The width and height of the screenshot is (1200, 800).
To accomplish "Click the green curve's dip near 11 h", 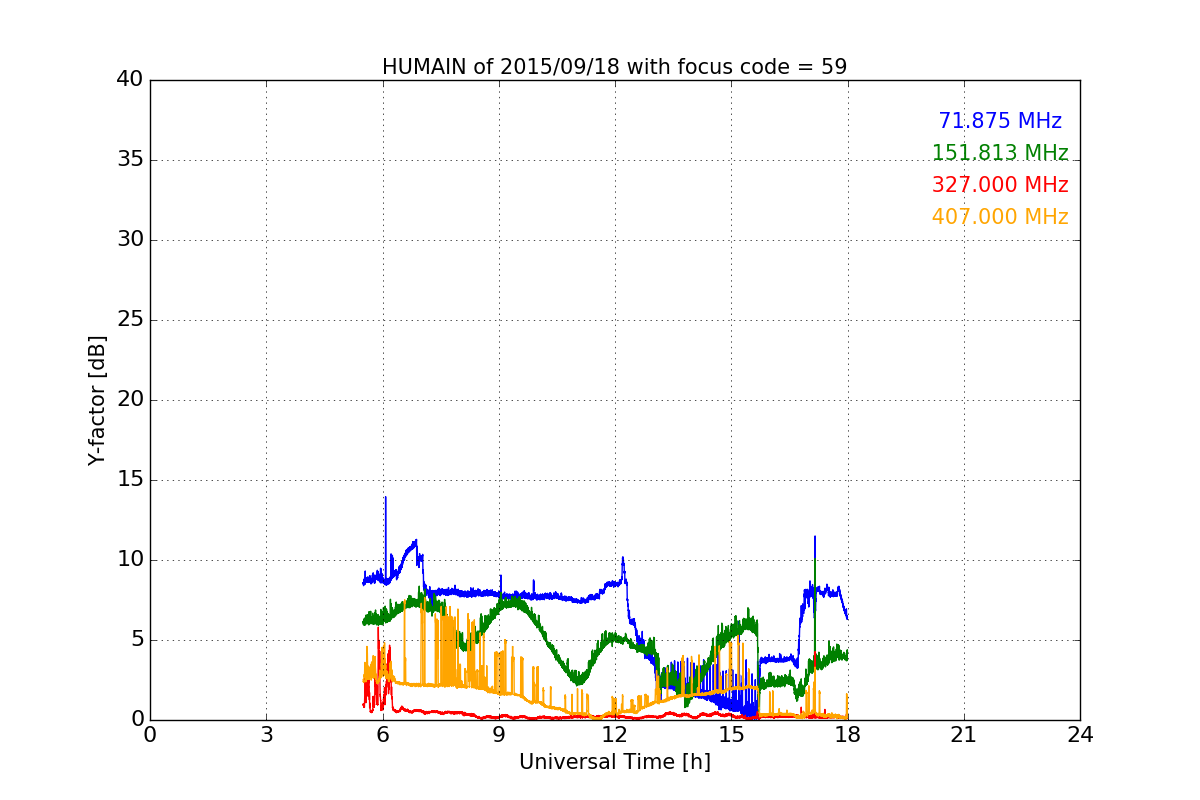I will (578, 680).
